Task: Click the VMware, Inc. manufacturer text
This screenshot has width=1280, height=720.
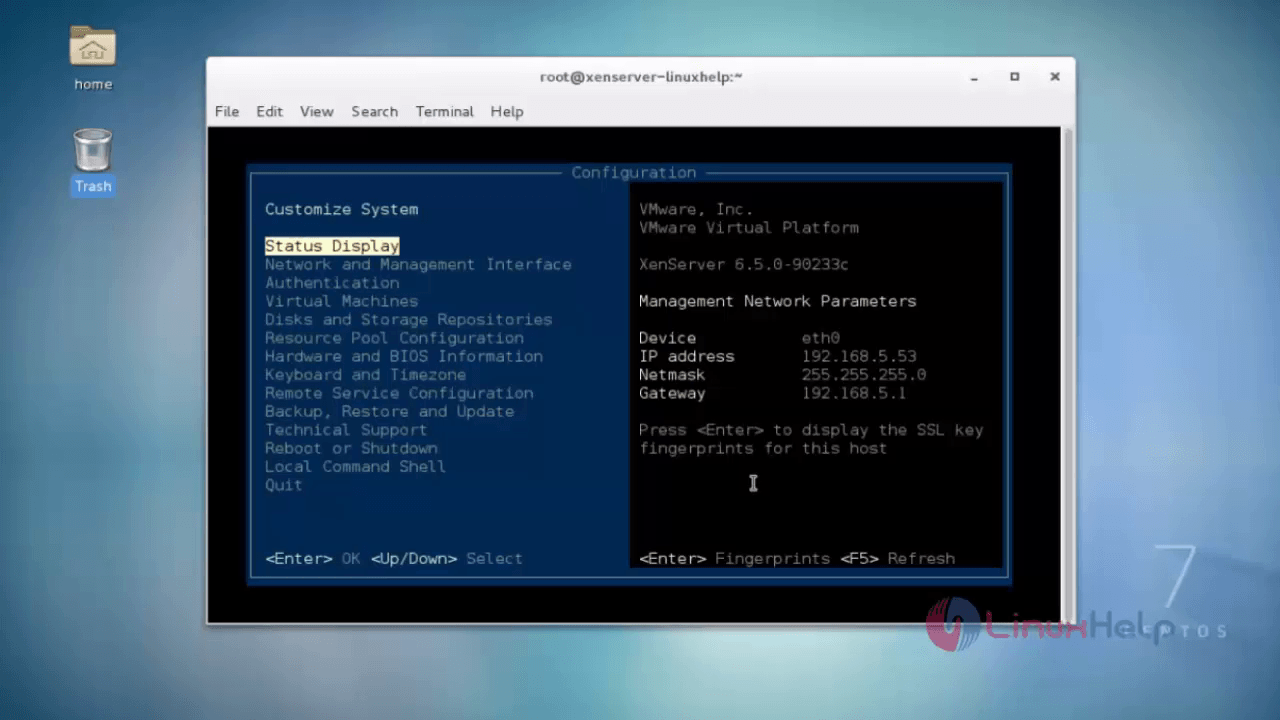Action: tap(696, 209)
